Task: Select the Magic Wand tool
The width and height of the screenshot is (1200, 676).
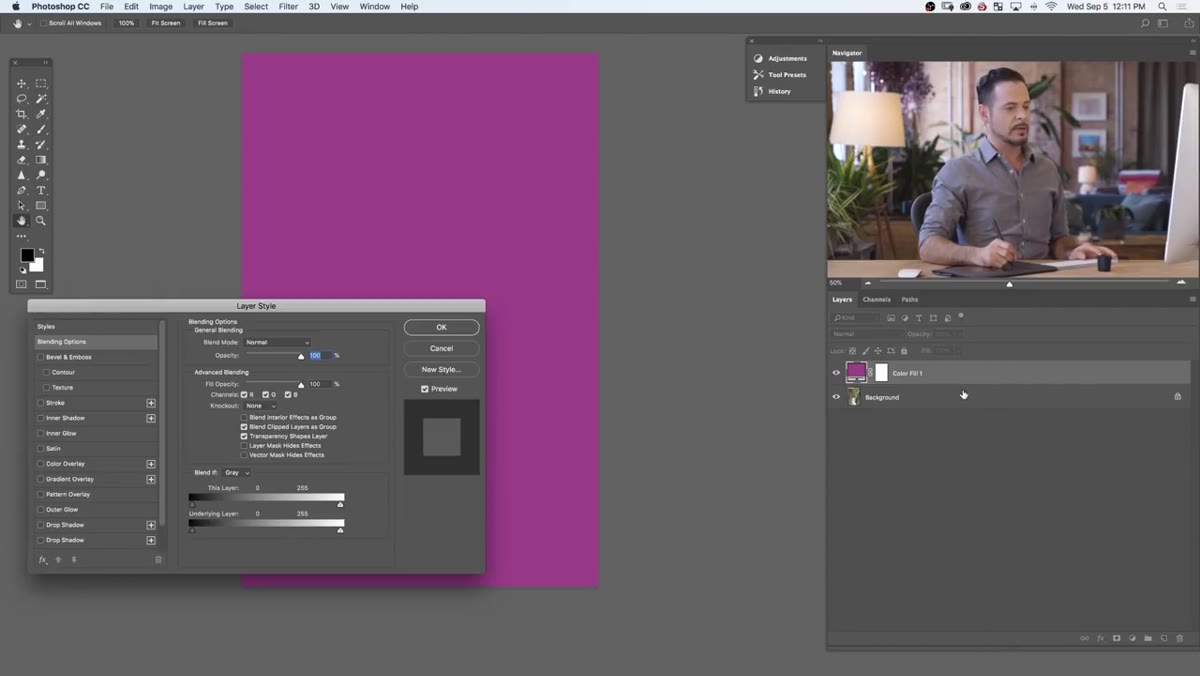Action: pyautogui.click(x=41, y=99)
